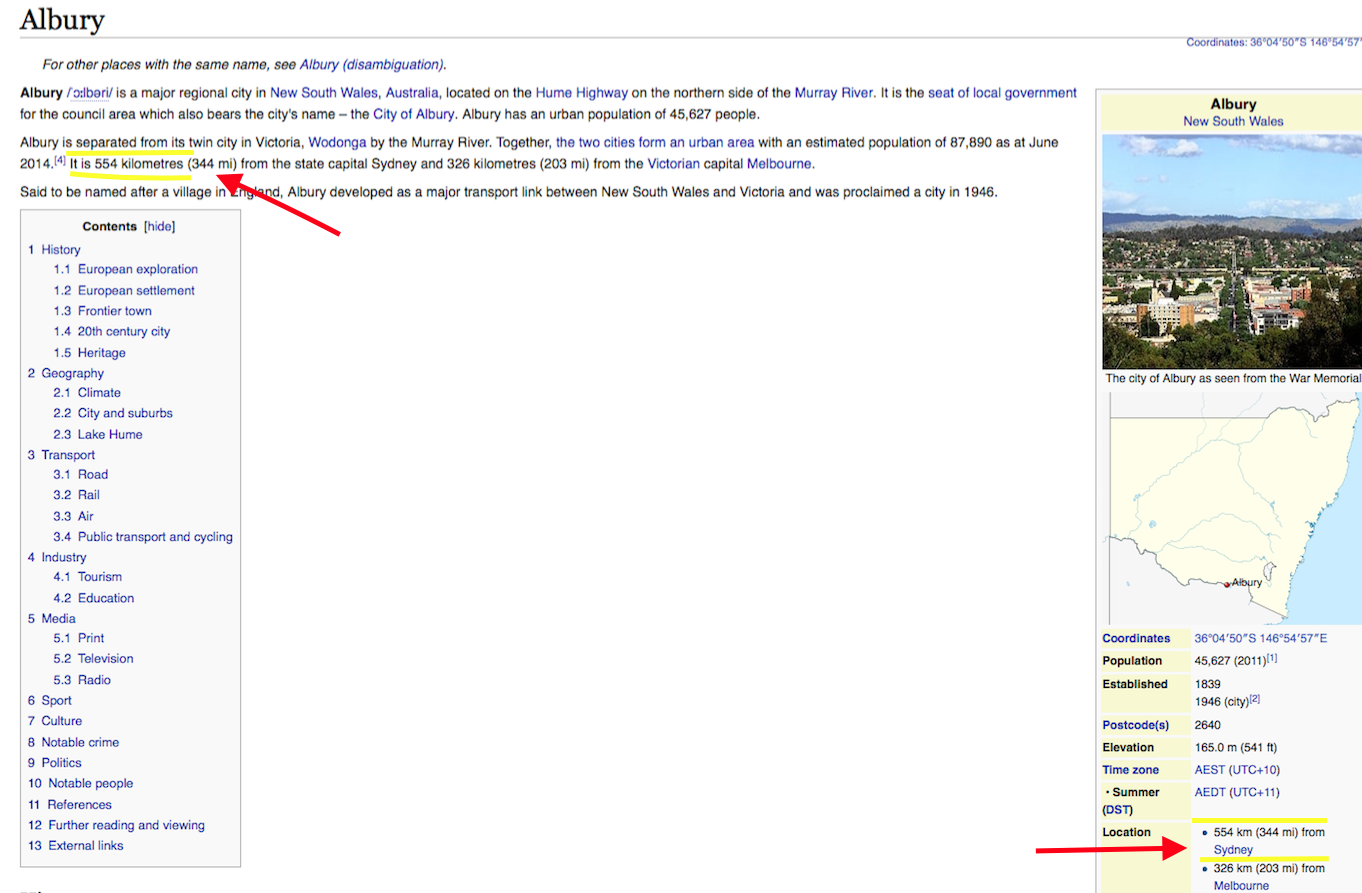Click citation footnote 4 after June 2014
Image resolution: width=1362 pixels, height=893 pixels.
coord(60,161)
